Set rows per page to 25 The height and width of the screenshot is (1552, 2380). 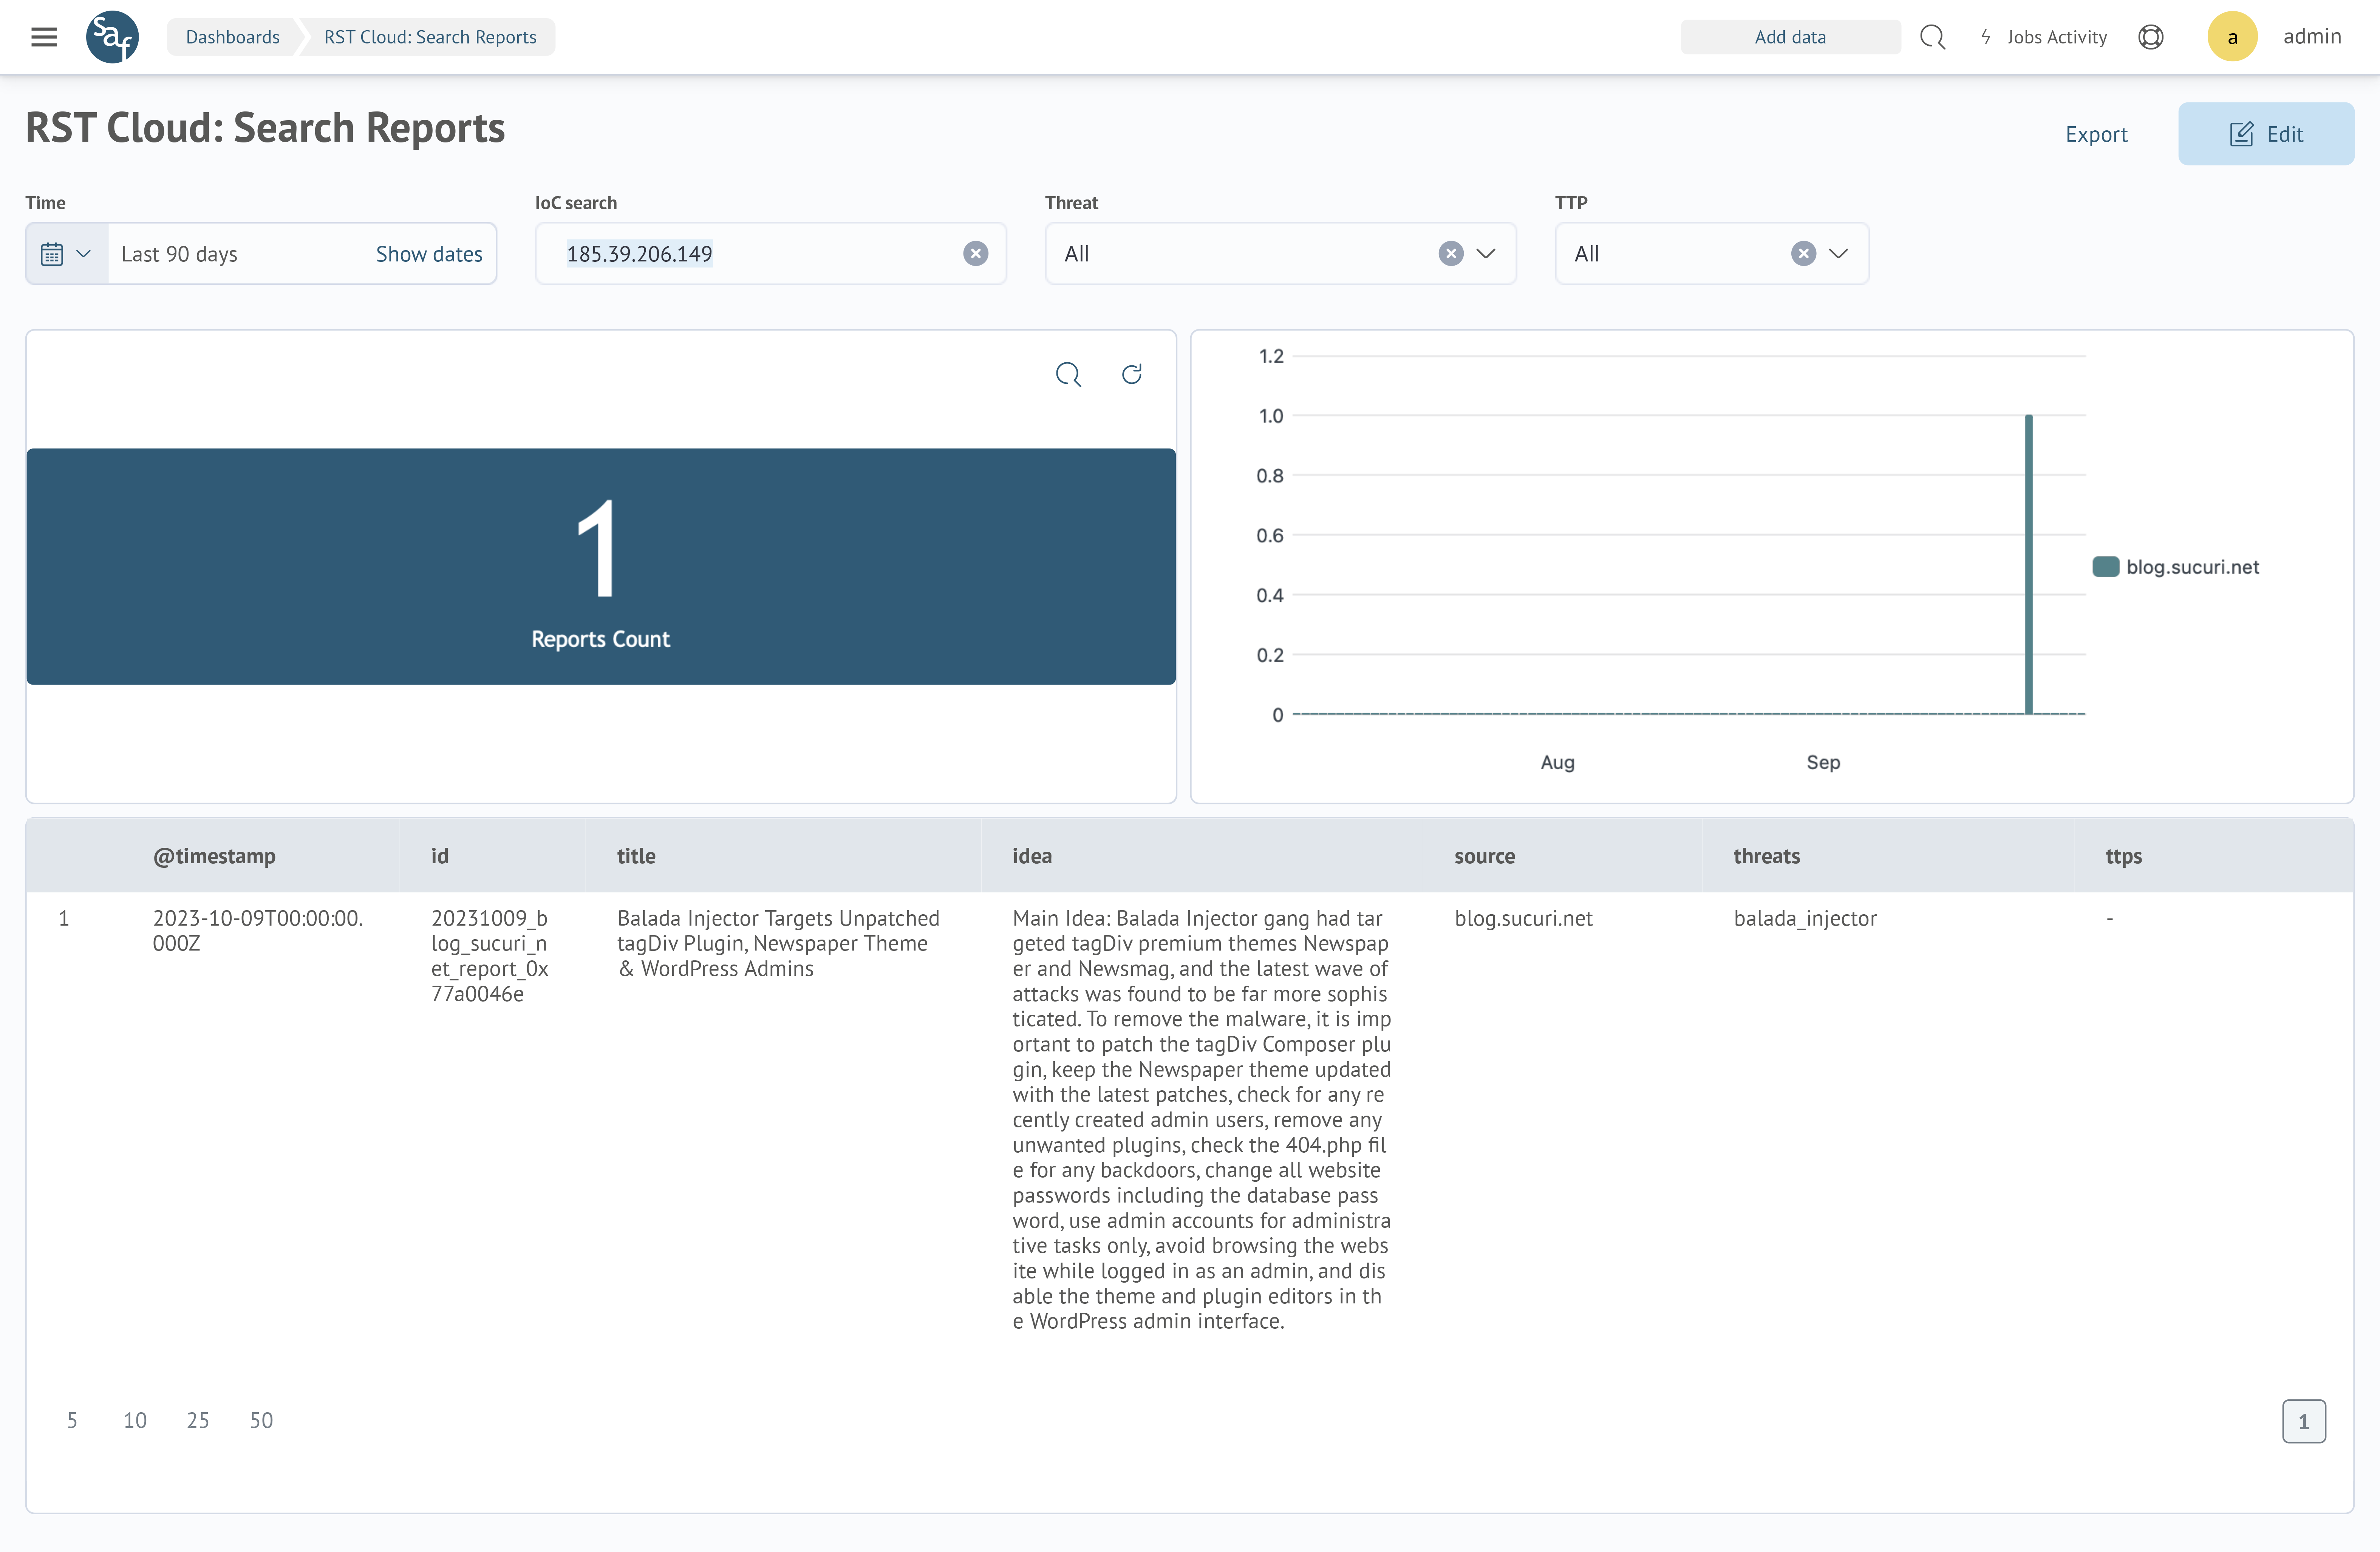(198, 1420)
